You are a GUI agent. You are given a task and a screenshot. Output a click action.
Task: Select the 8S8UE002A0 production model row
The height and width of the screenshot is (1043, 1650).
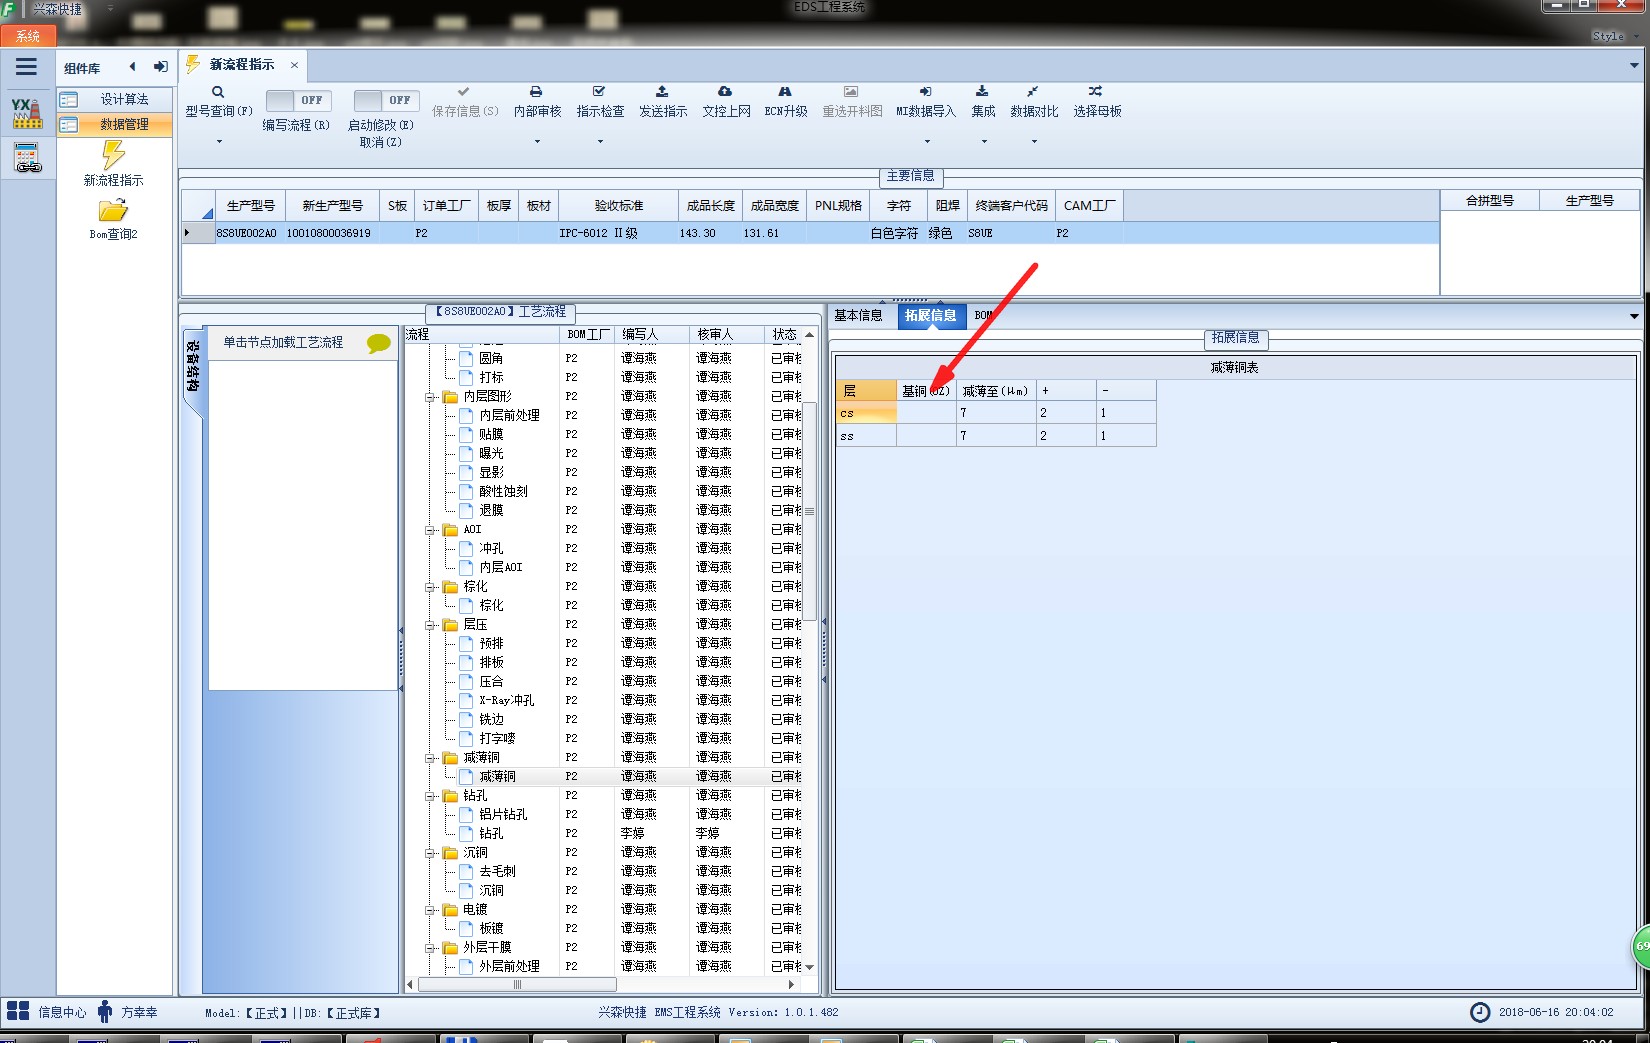[810, 233]
